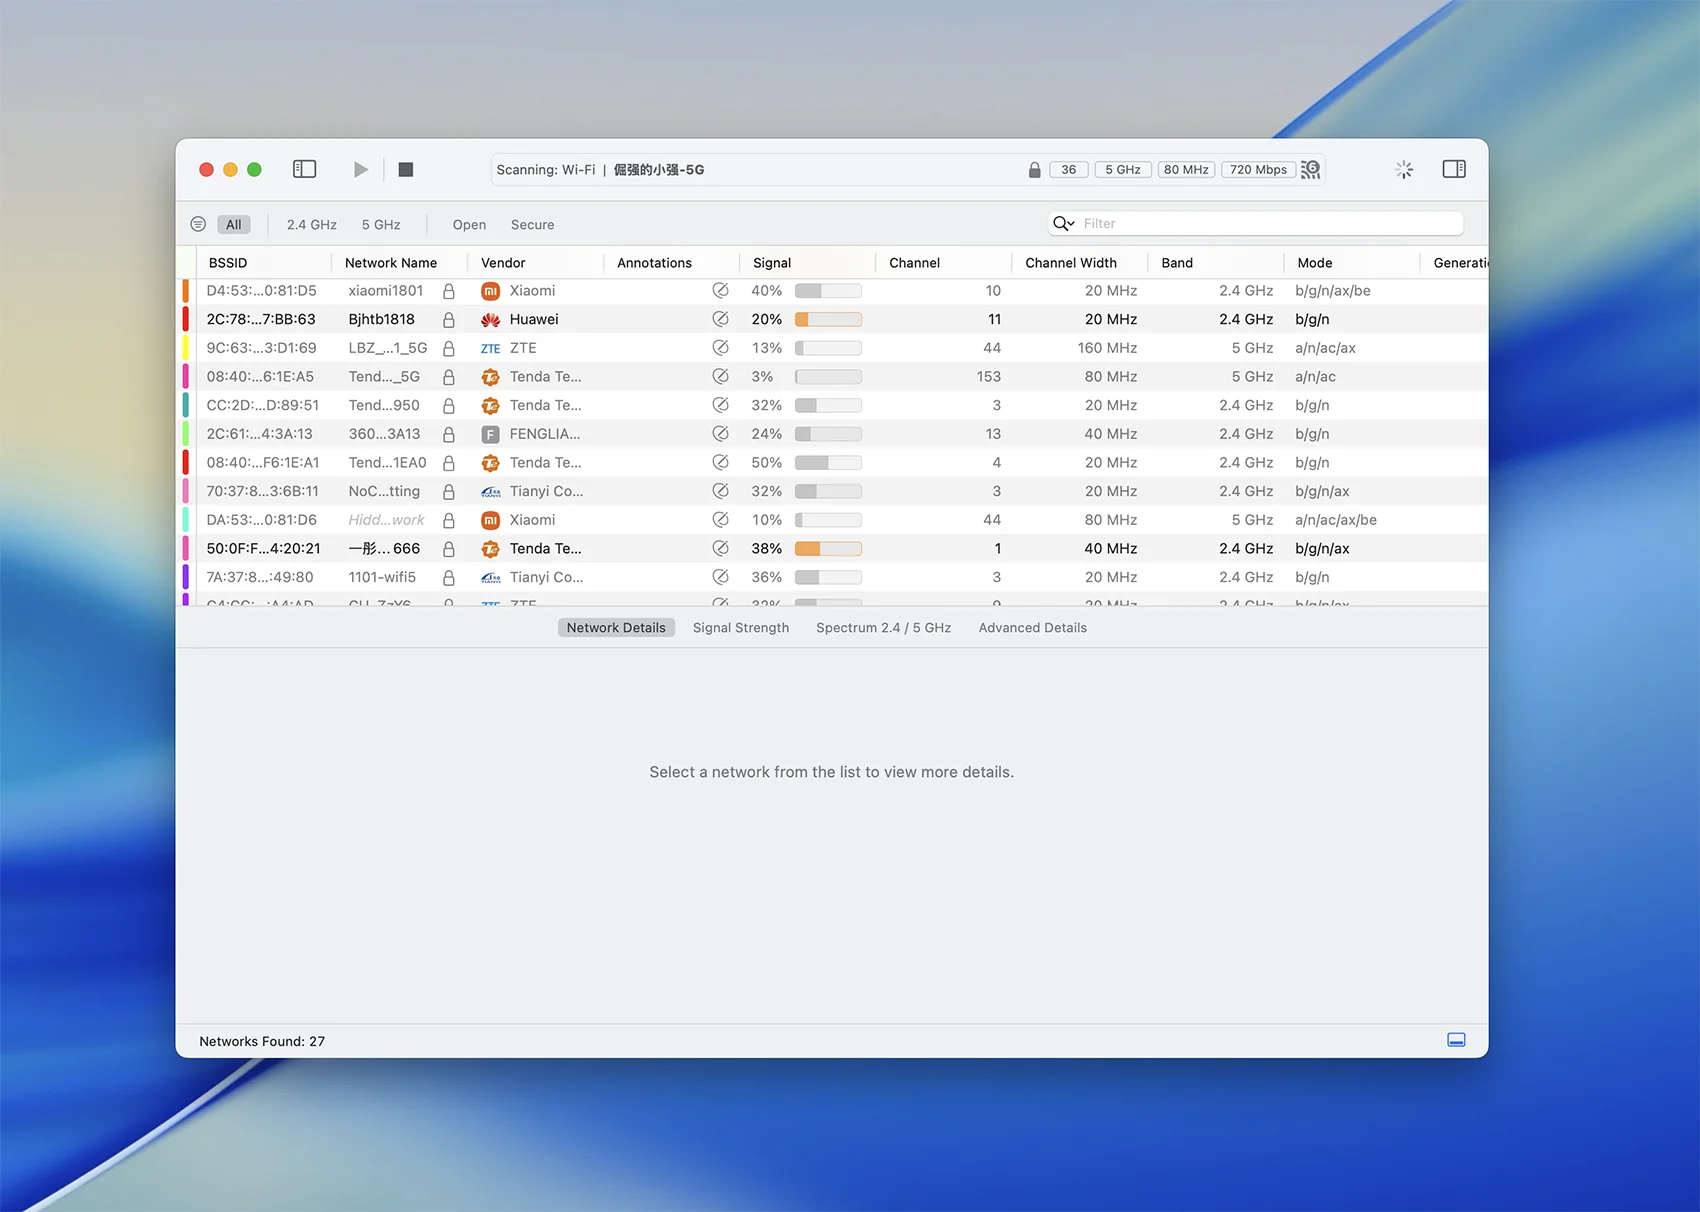1700x1212 pixels.
Task: Click the filter options icon beside All
Action: click(x=198, y=224)
